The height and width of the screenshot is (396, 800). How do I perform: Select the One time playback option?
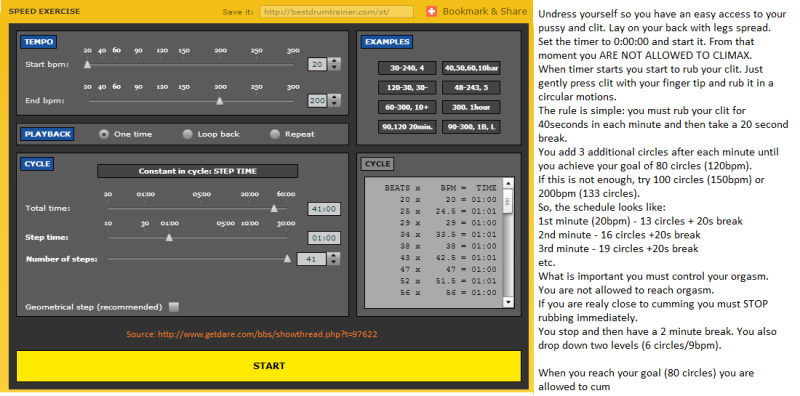(104, 134)
